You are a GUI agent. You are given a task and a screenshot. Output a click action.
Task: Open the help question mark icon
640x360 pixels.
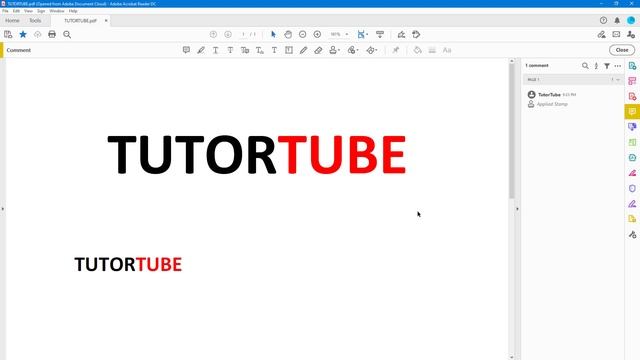click(603, 20)
